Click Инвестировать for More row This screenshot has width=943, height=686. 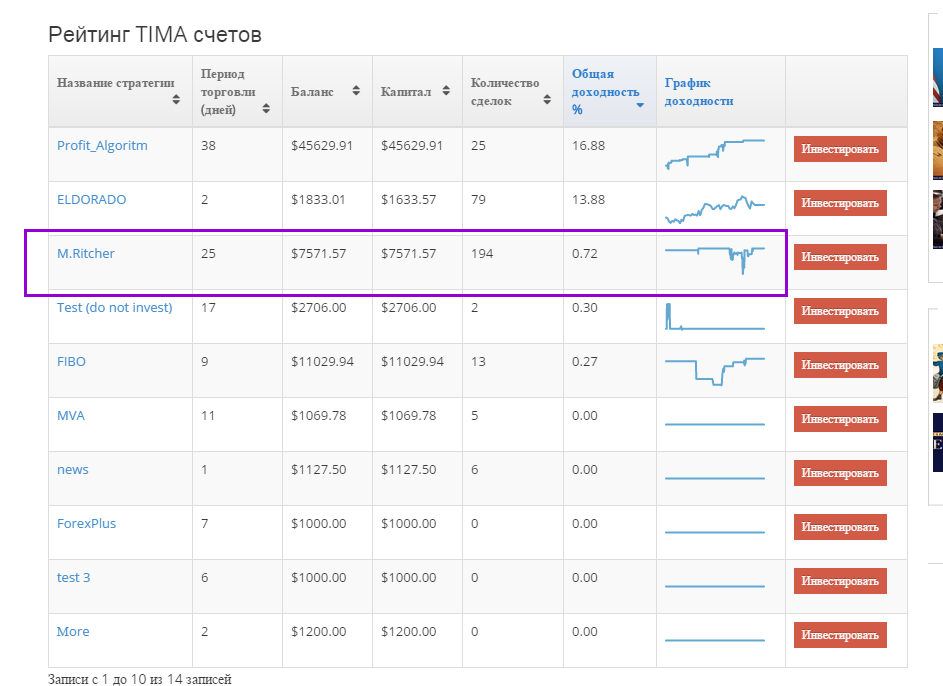tap(840, 635)
